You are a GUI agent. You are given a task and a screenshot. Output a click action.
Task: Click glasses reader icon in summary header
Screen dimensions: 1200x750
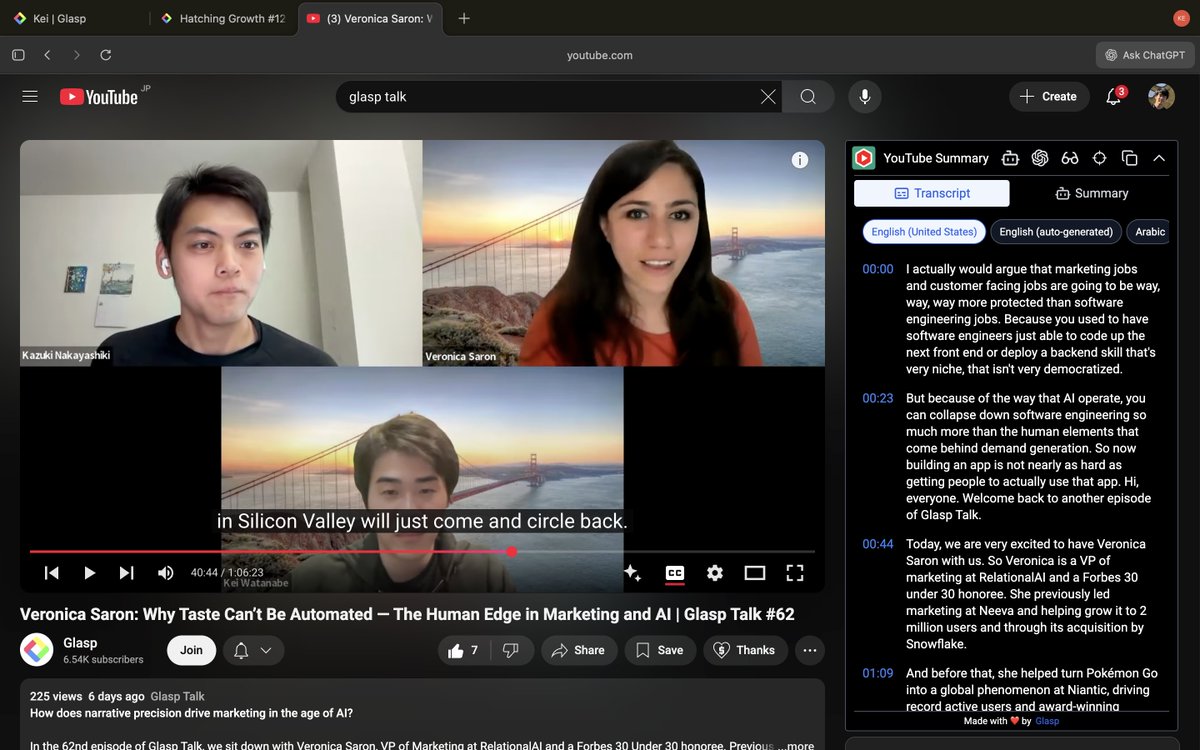point(1070,158)
